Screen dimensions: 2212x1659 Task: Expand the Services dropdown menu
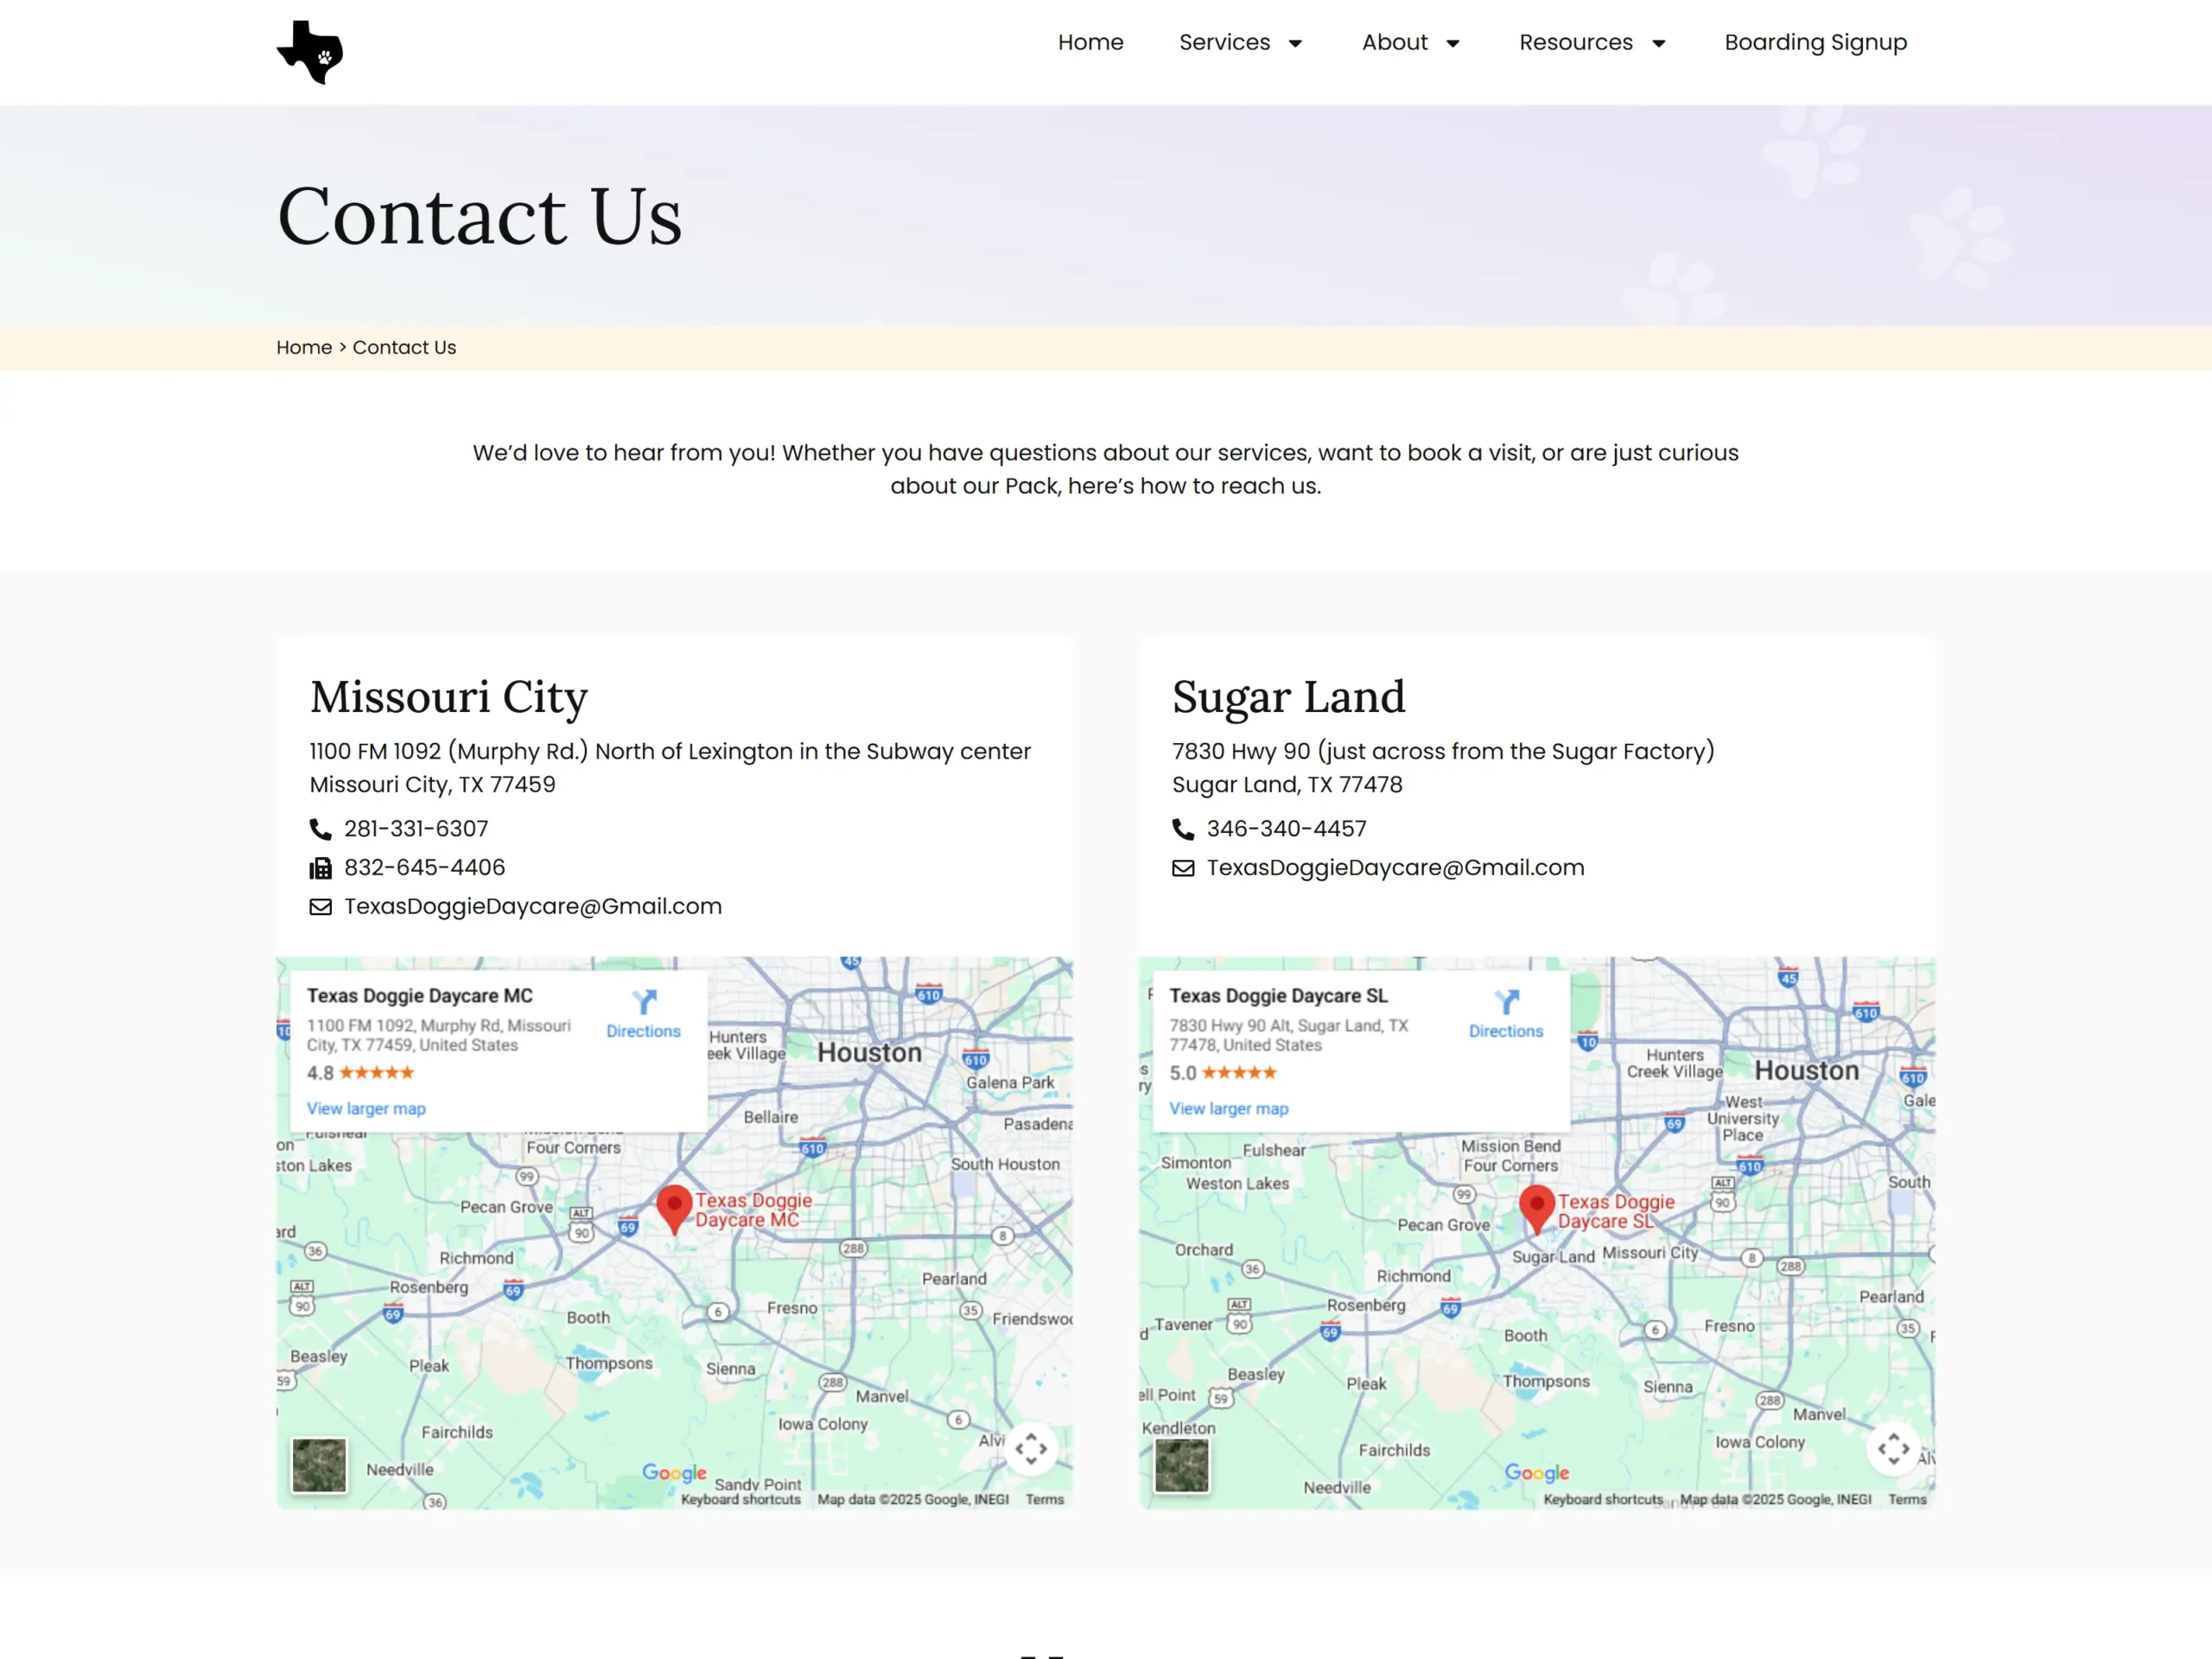pyautogui.click(x=1240, y=42)
